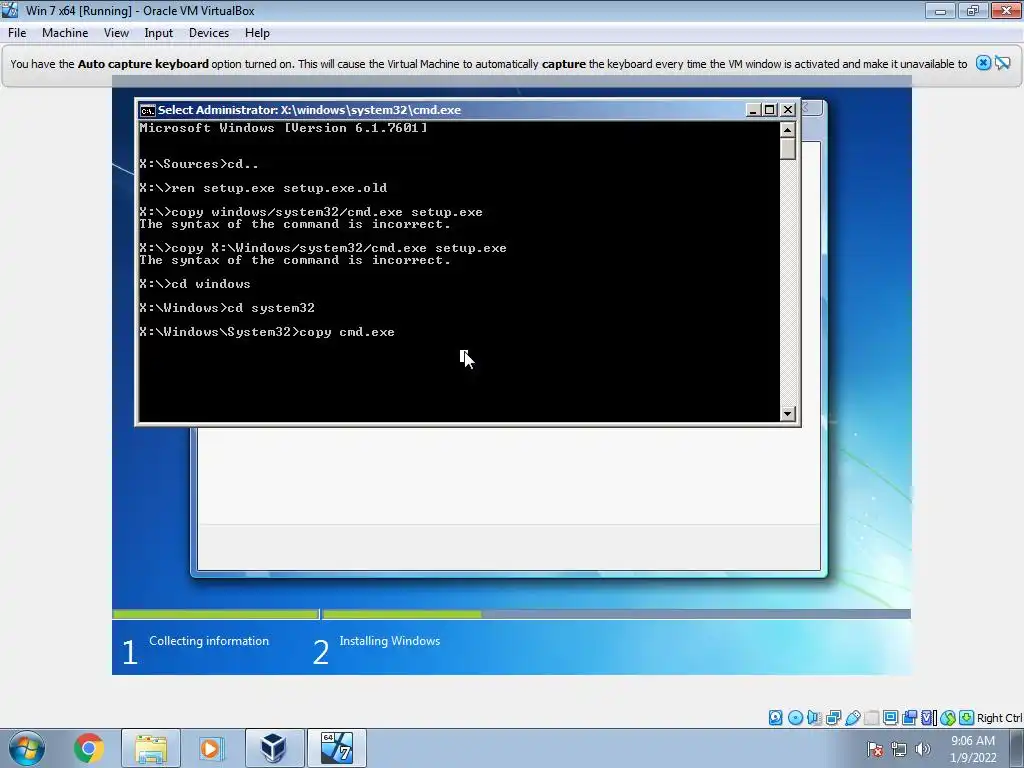This screenshot has height=768, width=1024.
Task: Open the network tray icon
Action: (899, 749)
